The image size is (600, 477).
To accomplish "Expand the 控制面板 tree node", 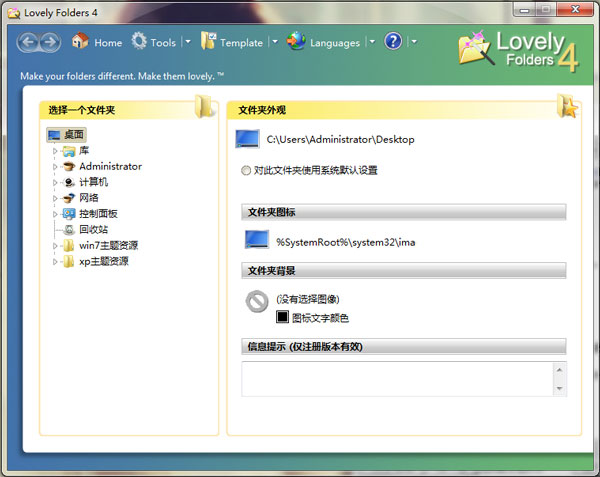I will click(x=55, y=214).
